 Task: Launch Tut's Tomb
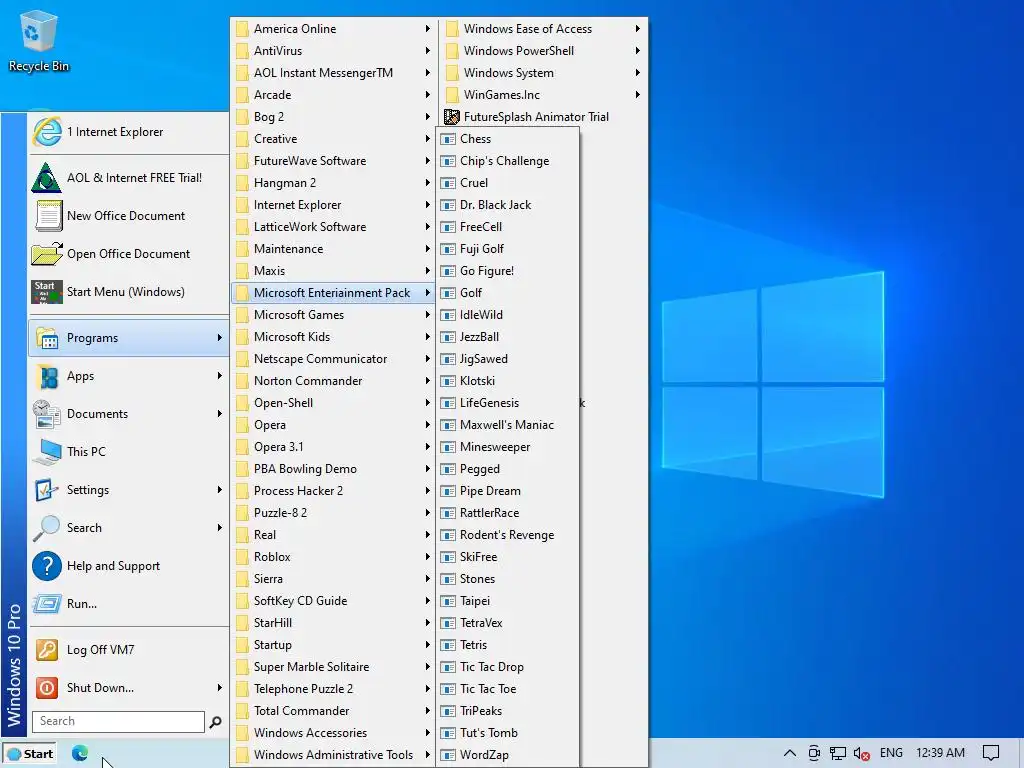508,733
